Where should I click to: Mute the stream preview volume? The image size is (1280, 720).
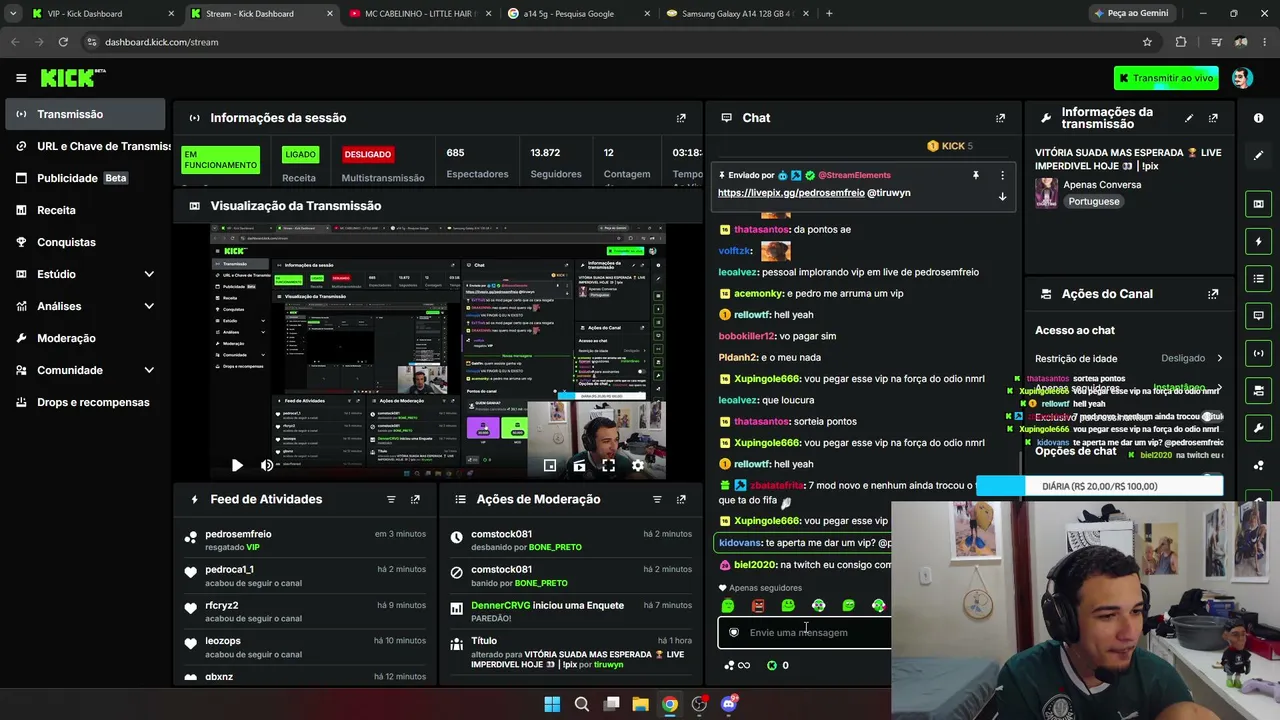coord(267,465)
